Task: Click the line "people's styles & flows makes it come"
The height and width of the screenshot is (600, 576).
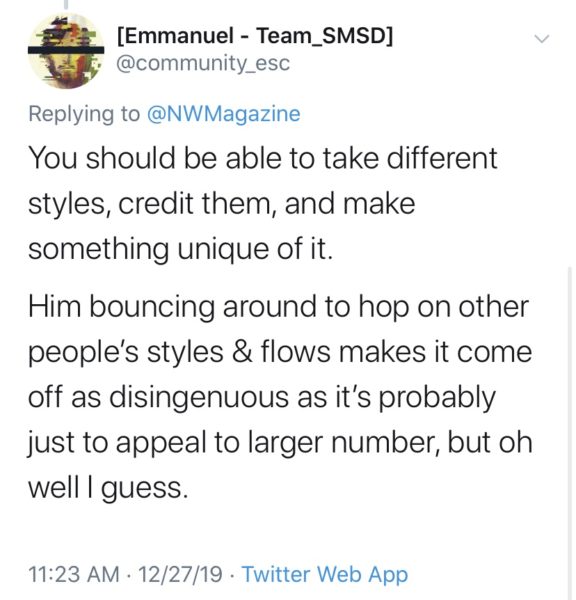Action: 280,352
